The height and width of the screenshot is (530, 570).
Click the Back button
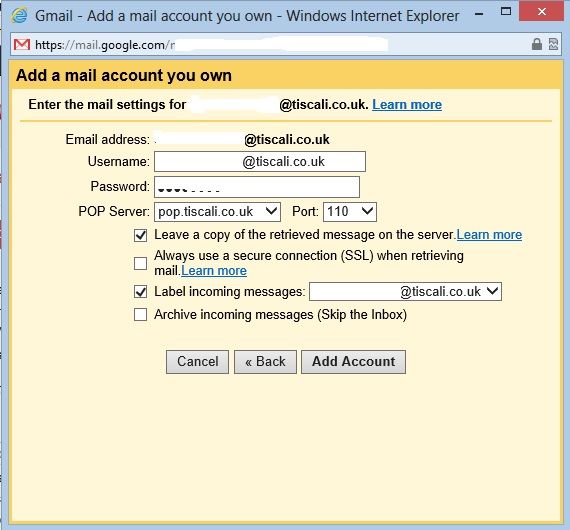tap(265, 362)
